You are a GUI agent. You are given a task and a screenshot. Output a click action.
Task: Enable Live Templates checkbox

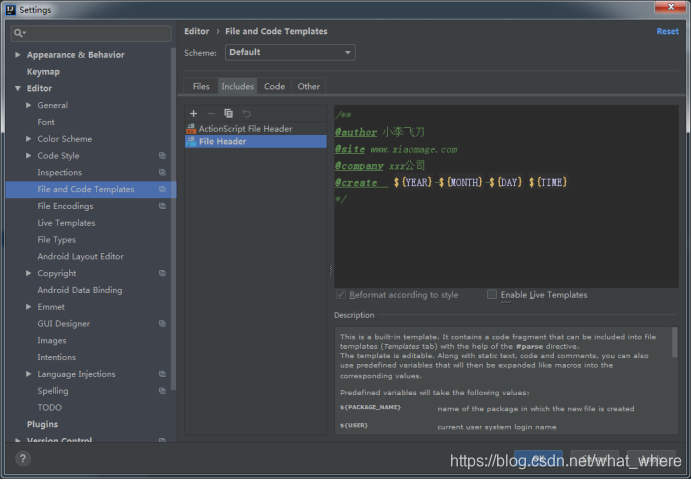[492, 294]
